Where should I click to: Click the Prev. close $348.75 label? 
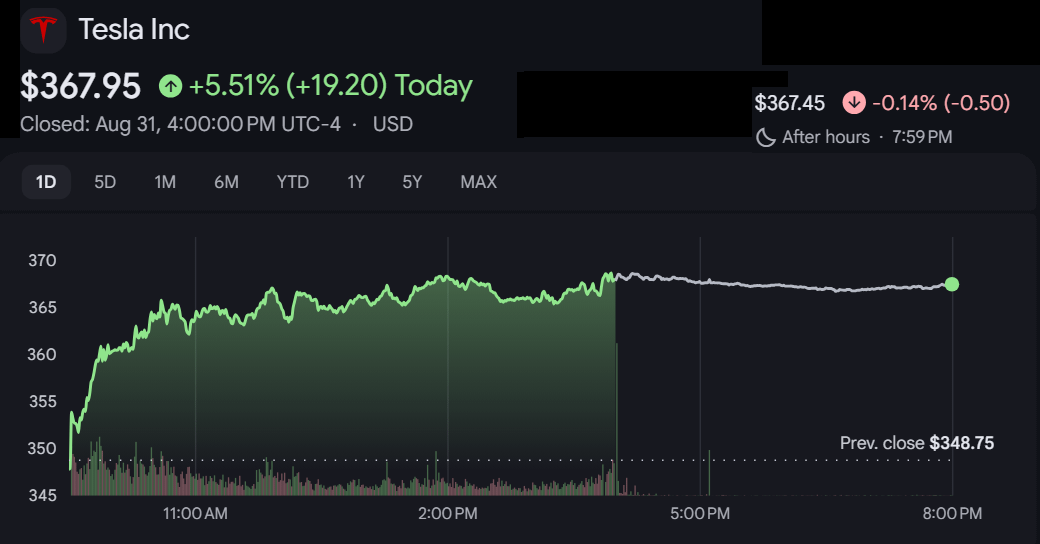[917, 443]
